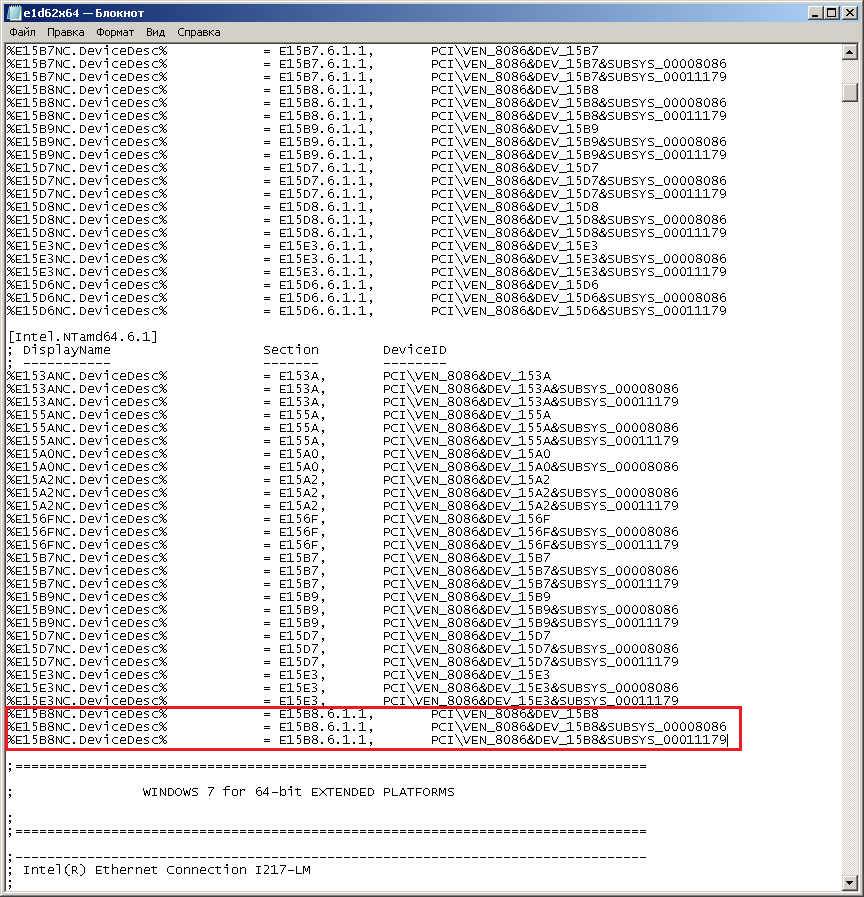Click PCI\VEN_8086&DEV_155A&SUBSYS_00008086 text
The image size is (864, 897).
(x=530, y=427)
